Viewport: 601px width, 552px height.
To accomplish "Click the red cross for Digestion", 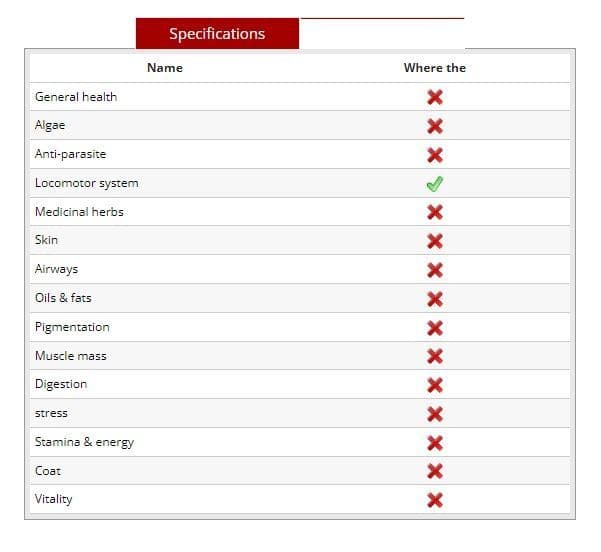I will coord(435,385).
